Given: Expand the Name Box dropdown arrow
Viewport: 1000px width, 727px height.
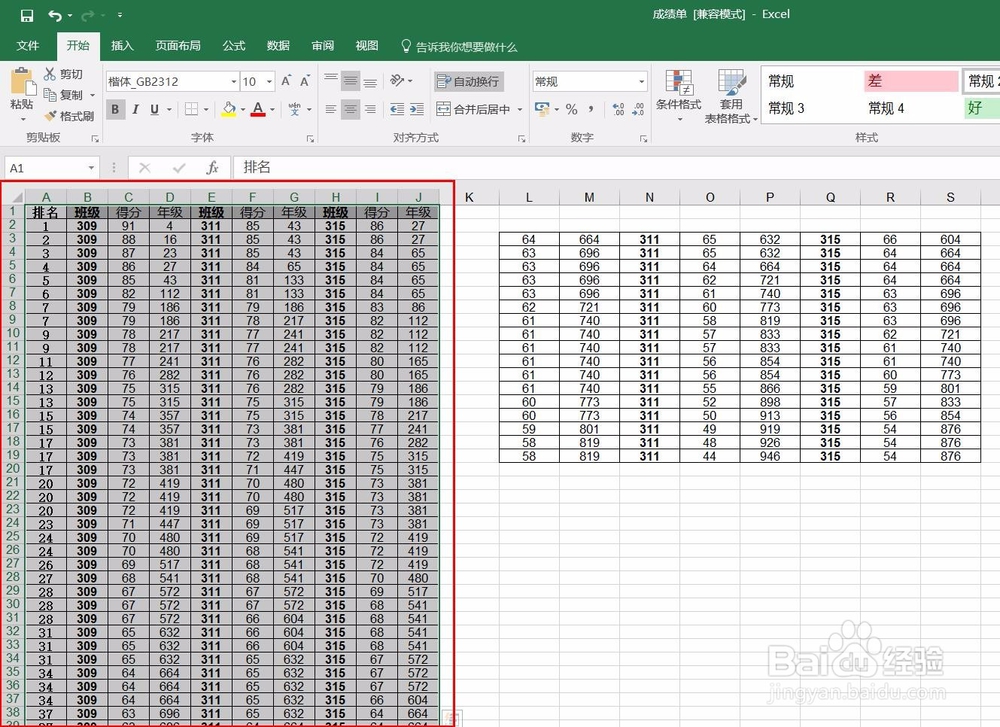Looking at the screenshot, I should (91, 168).
